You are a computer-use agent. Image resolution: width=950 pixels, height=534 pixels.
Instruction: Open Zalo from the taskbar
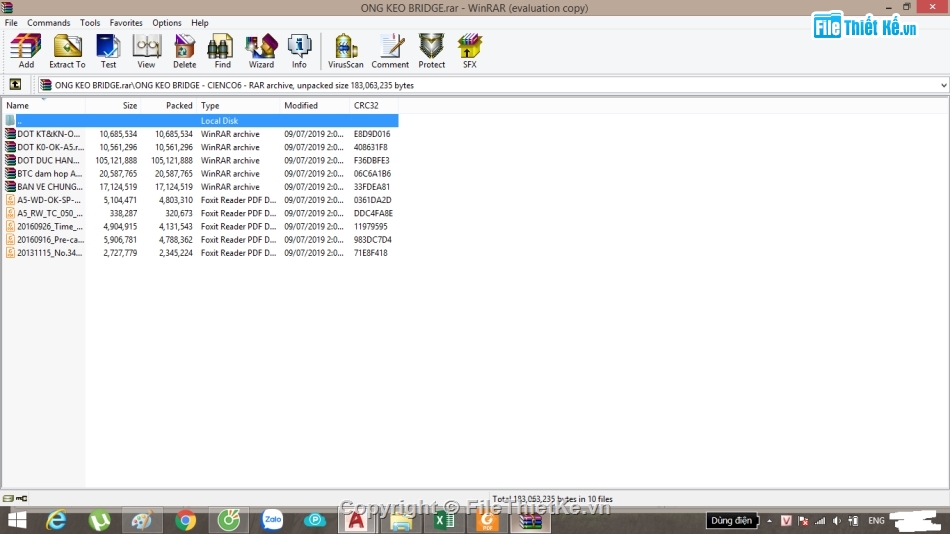point(272,521)
